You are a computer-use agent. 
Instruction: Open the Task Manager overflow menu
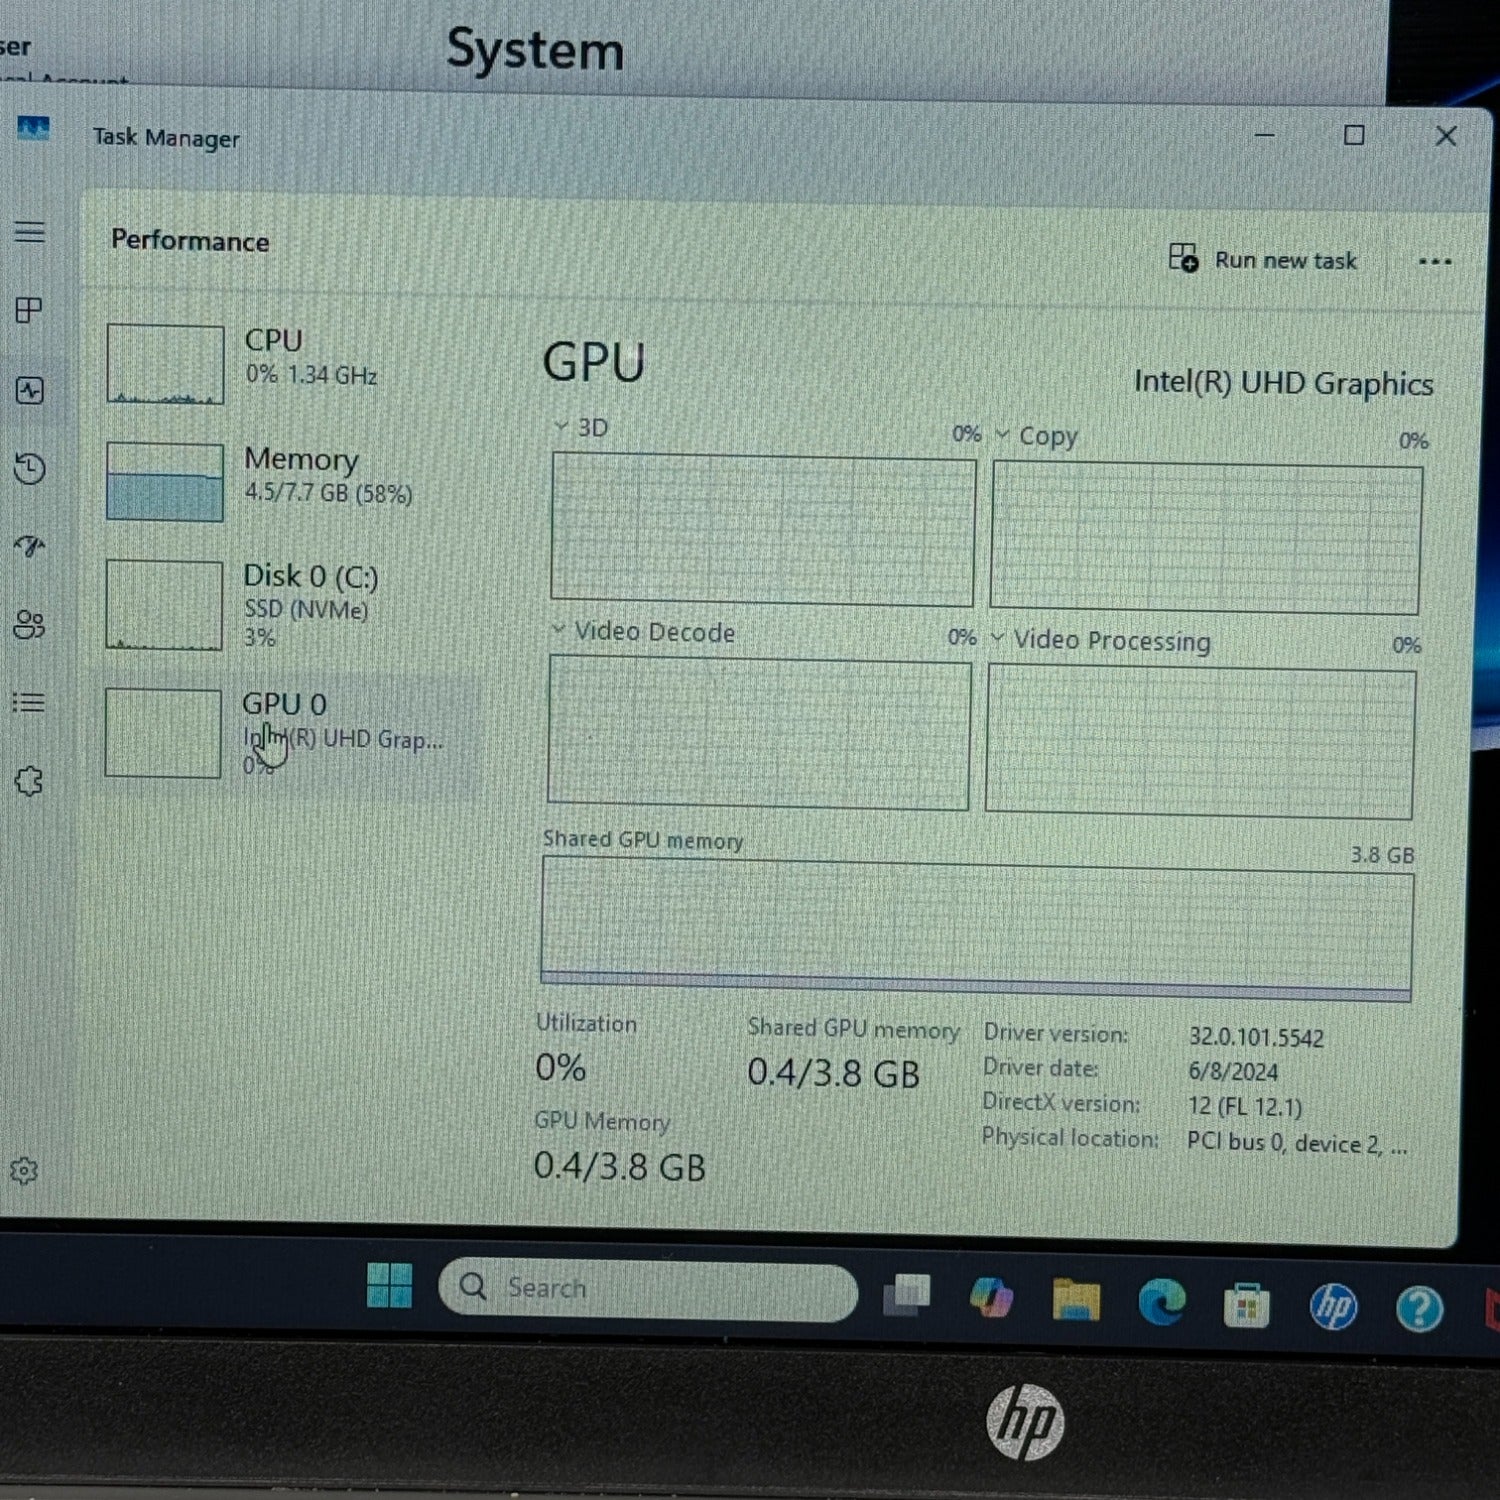point(1435,261)
